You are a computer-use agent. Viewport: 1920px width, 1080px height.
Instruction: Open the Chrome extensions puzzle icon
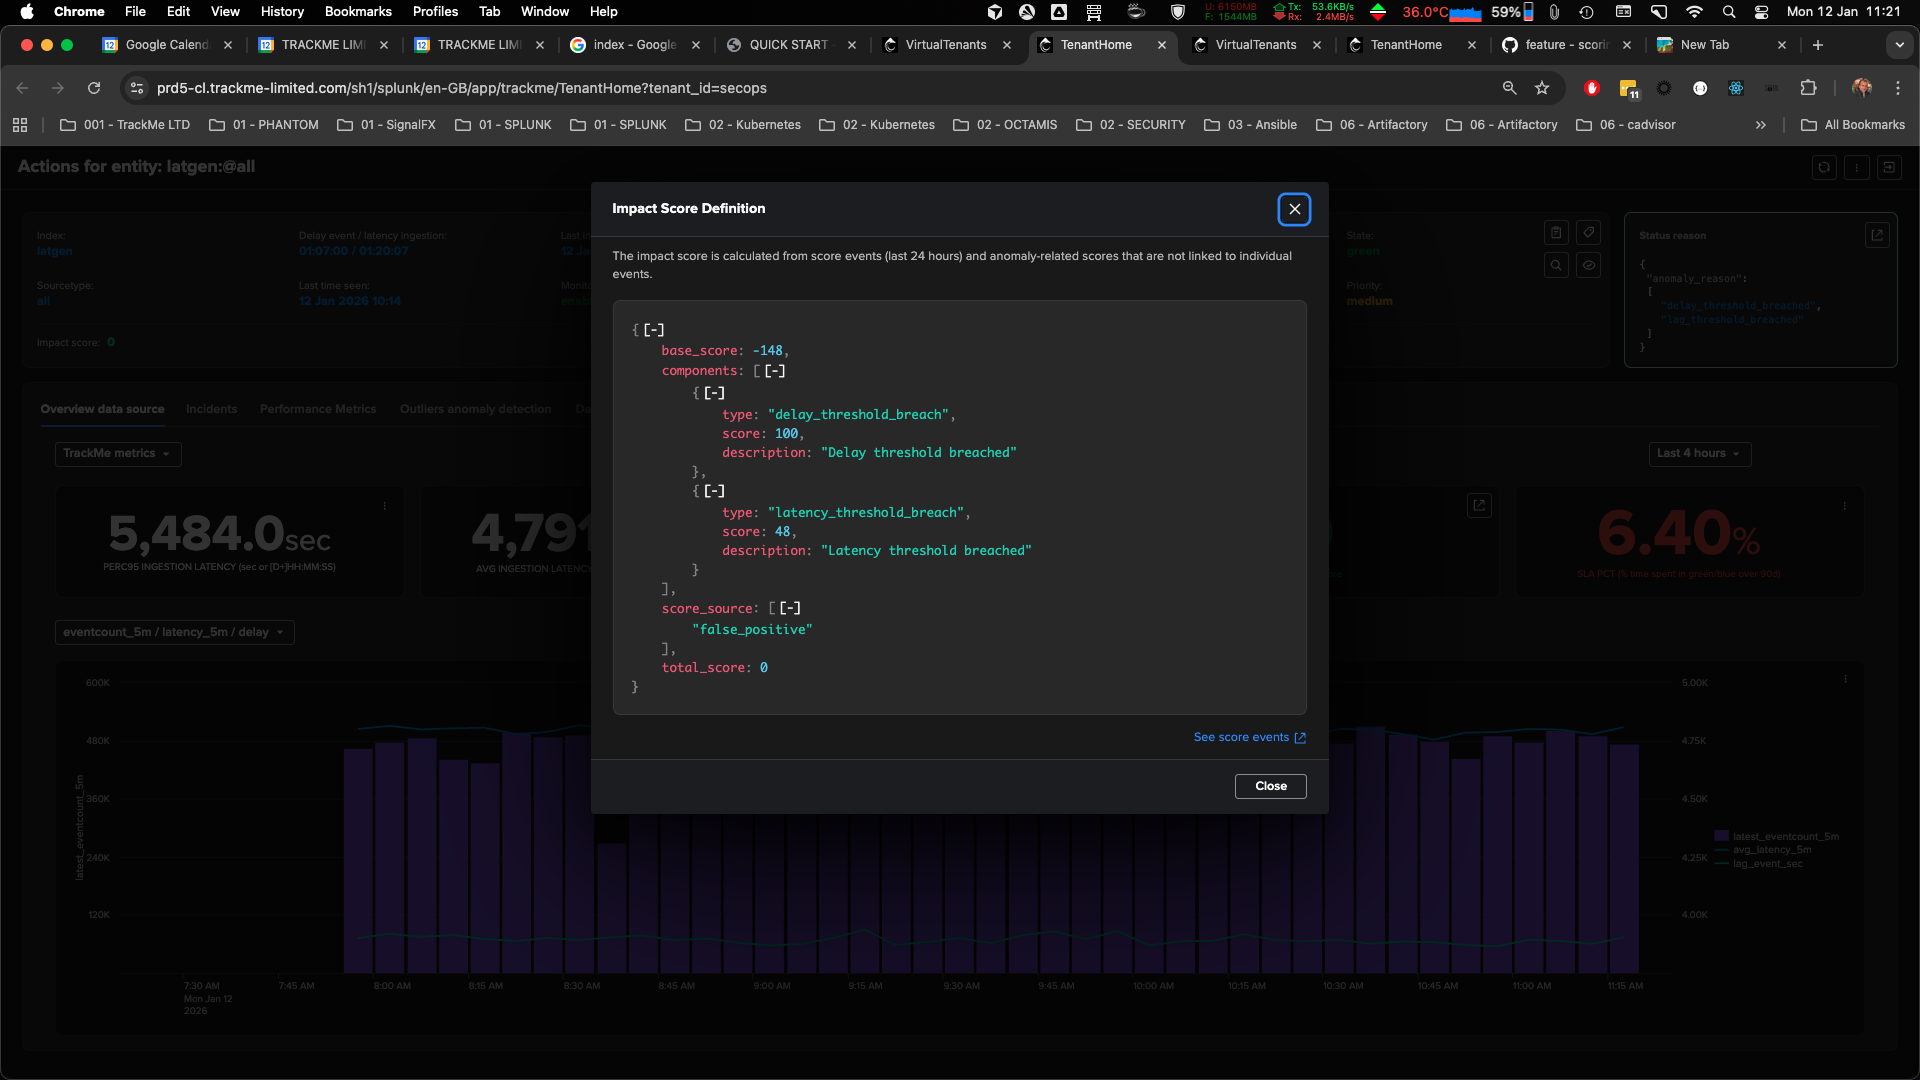(1808, 88)
